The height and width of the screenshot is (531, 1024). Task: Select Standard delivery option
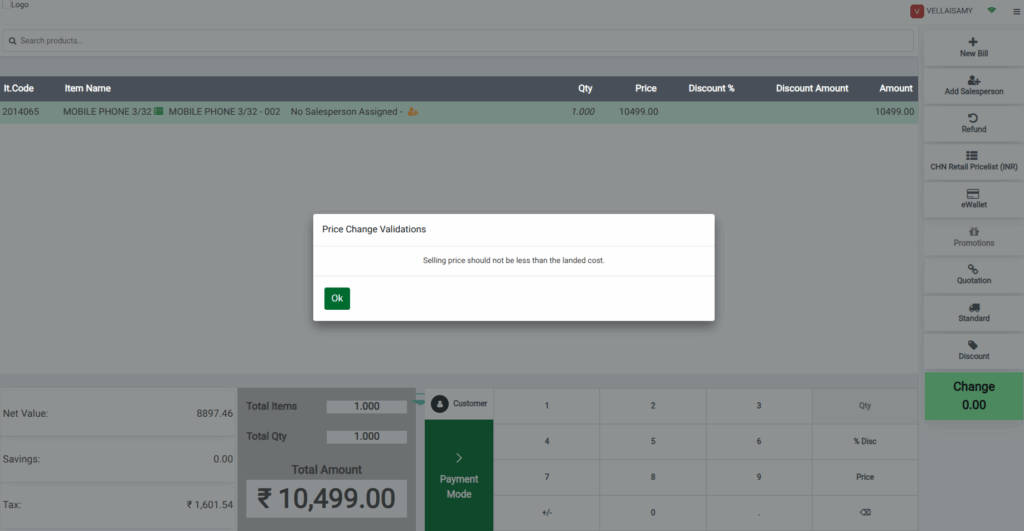click(x=973, y=313)
